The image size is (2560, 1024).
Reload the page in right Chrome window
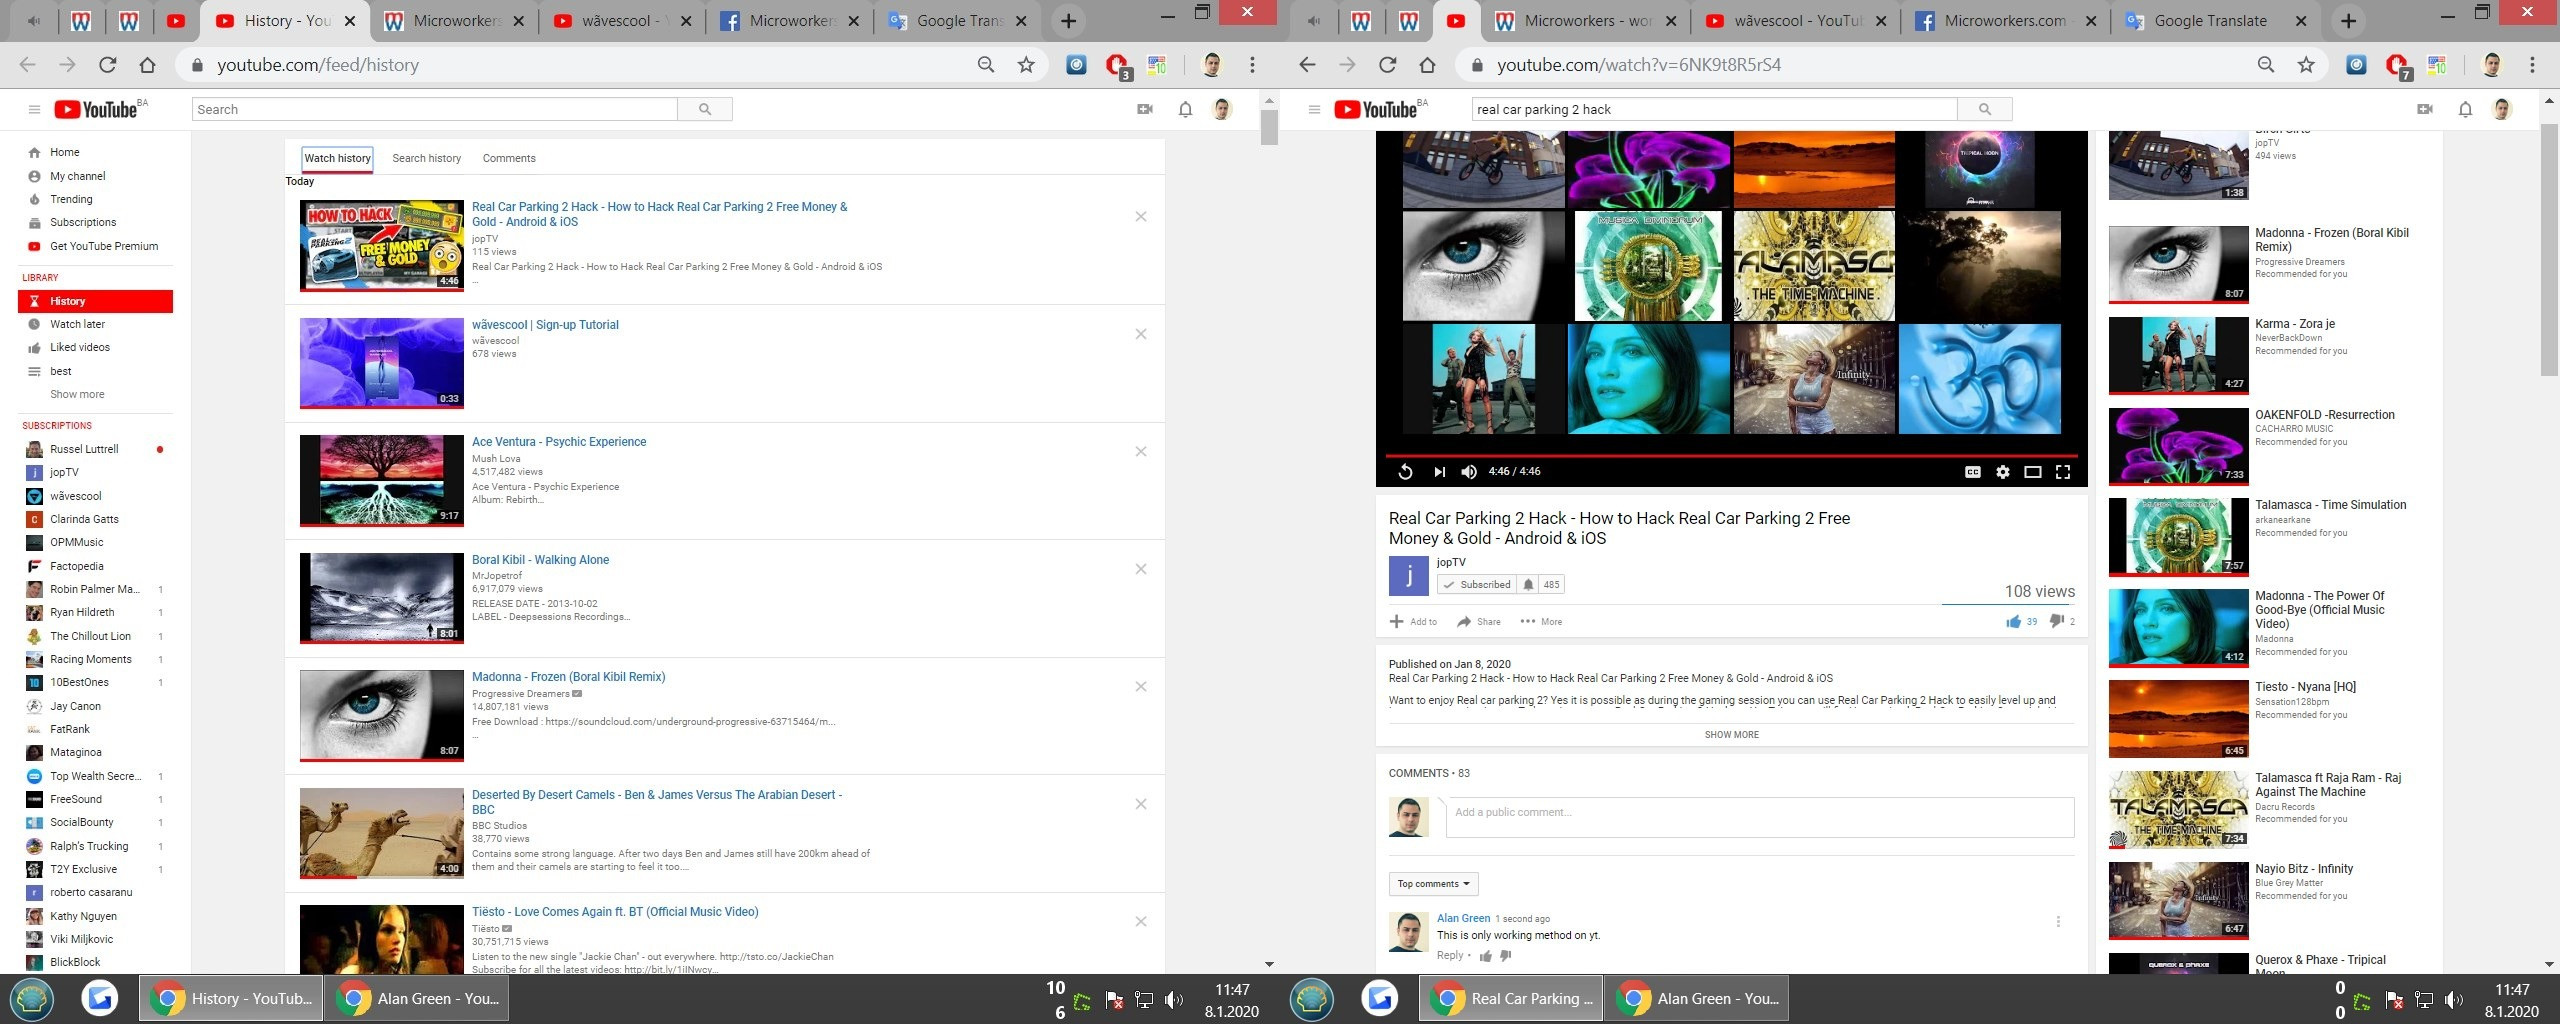click(x=1387, y=65)
